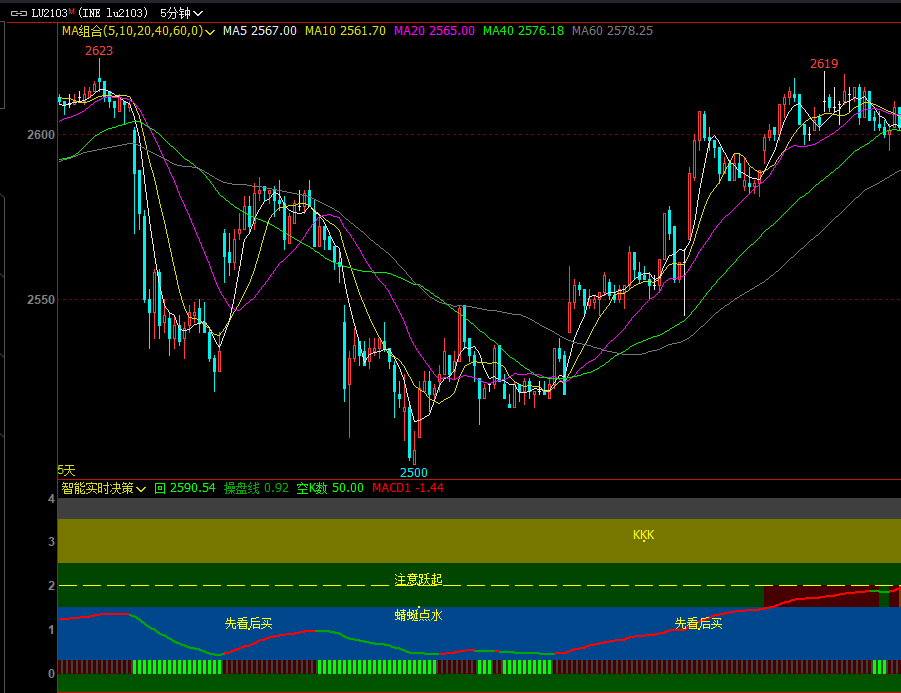Click the 蜻蜓点水 signal label
Viewport: 901px width, 693px height.
[418, 615]
